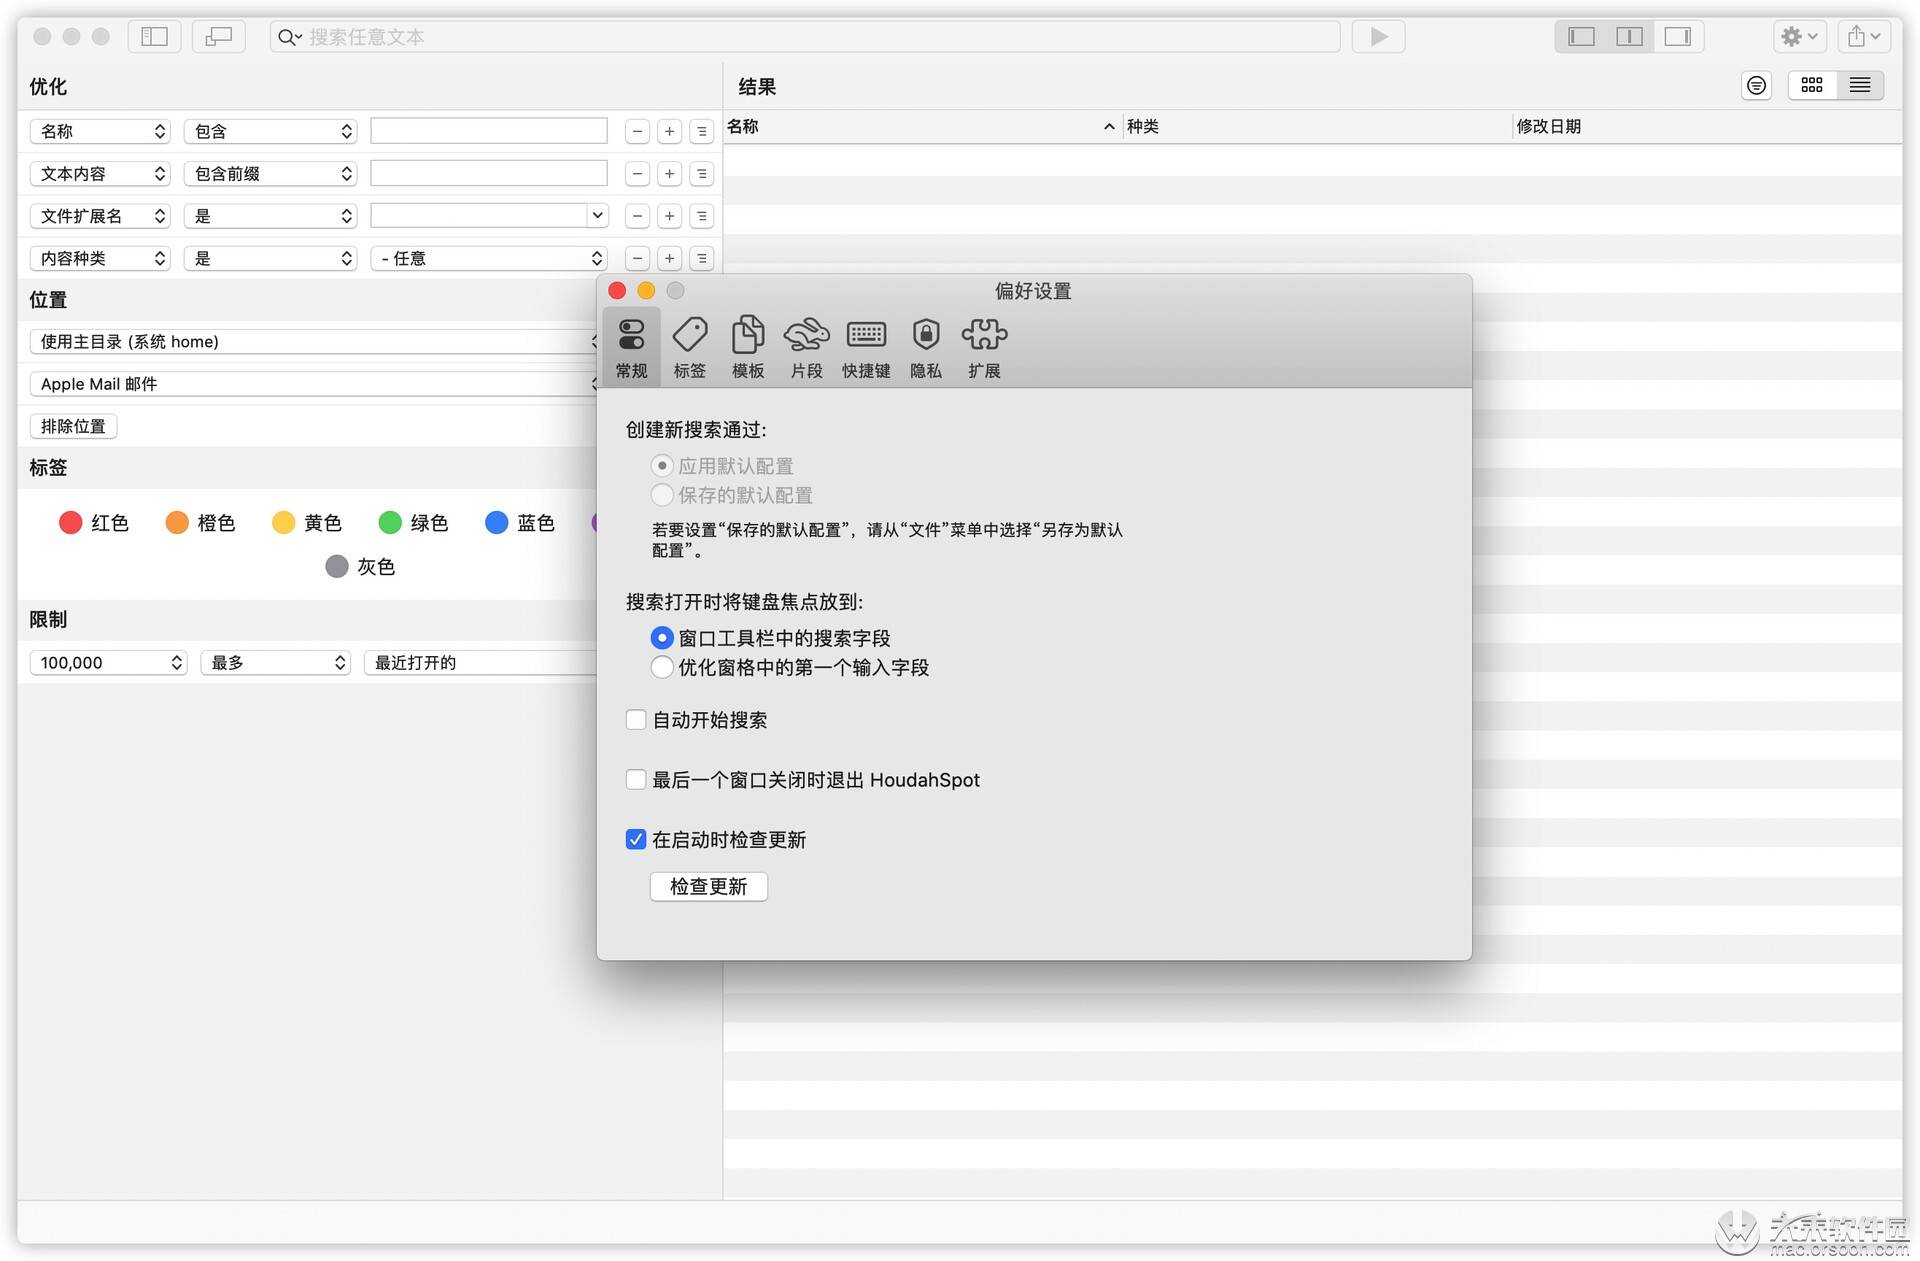Image resolution: width=1920 pixels, height=1261 pixels.
Task: Select 优化窗格中的第一个输入字段 radio option
Action: pyautogui.click(x=661, y=667)
